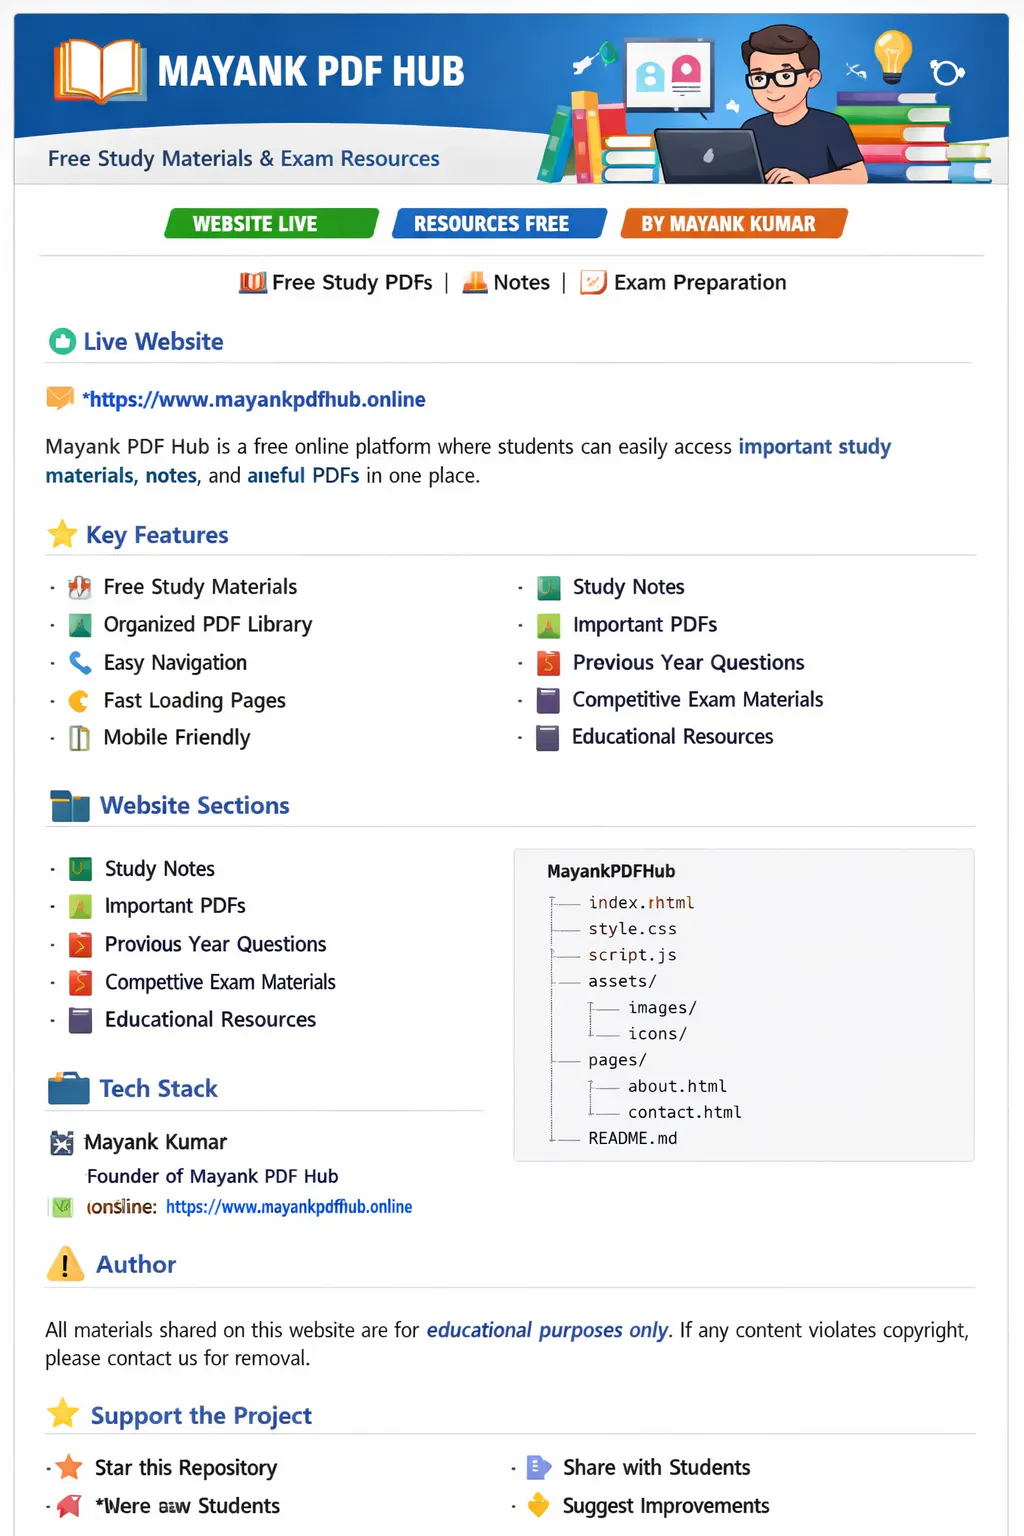Click the books icon beside Free Study PDFs
Screen dimensions: 1024x1536
(x=253, y=283)
